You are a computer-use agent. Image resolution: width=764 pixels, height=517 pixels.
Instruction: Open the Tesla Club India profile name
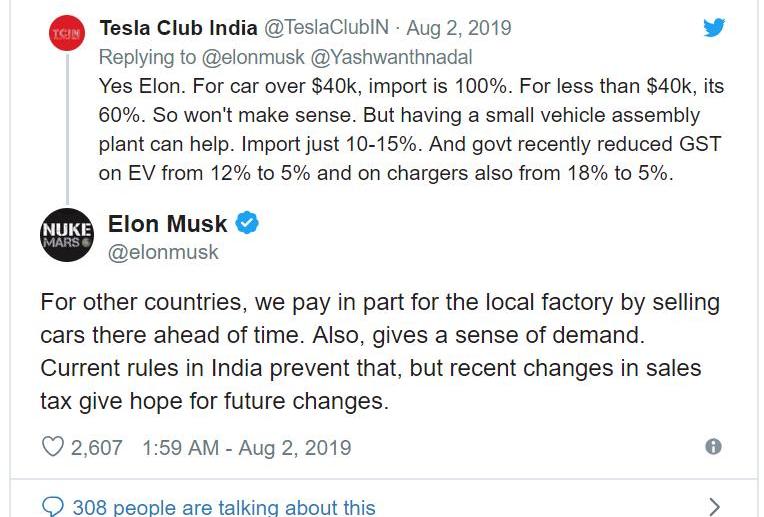coord(178,28)
